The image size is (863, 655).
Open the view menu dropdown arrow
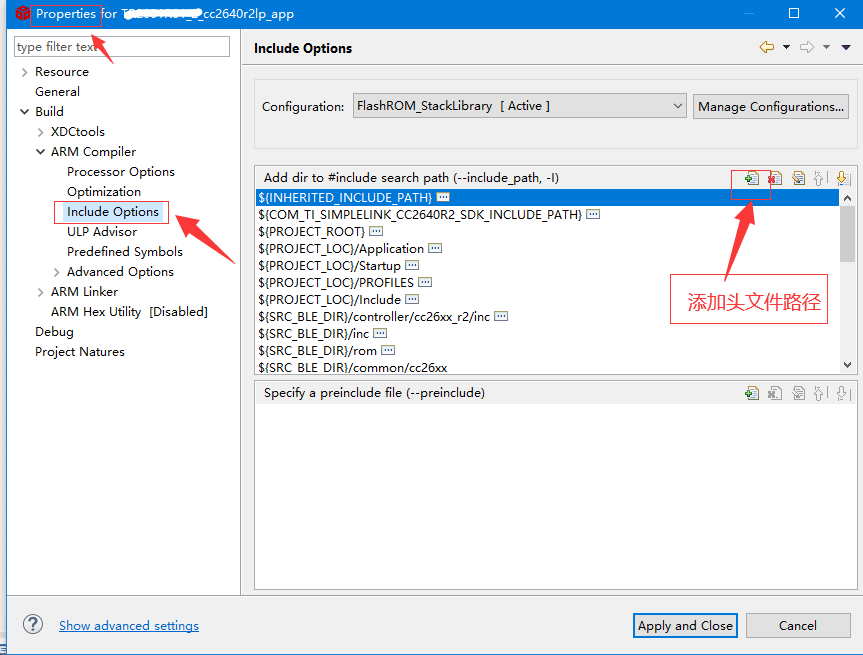tap(846, 47)
